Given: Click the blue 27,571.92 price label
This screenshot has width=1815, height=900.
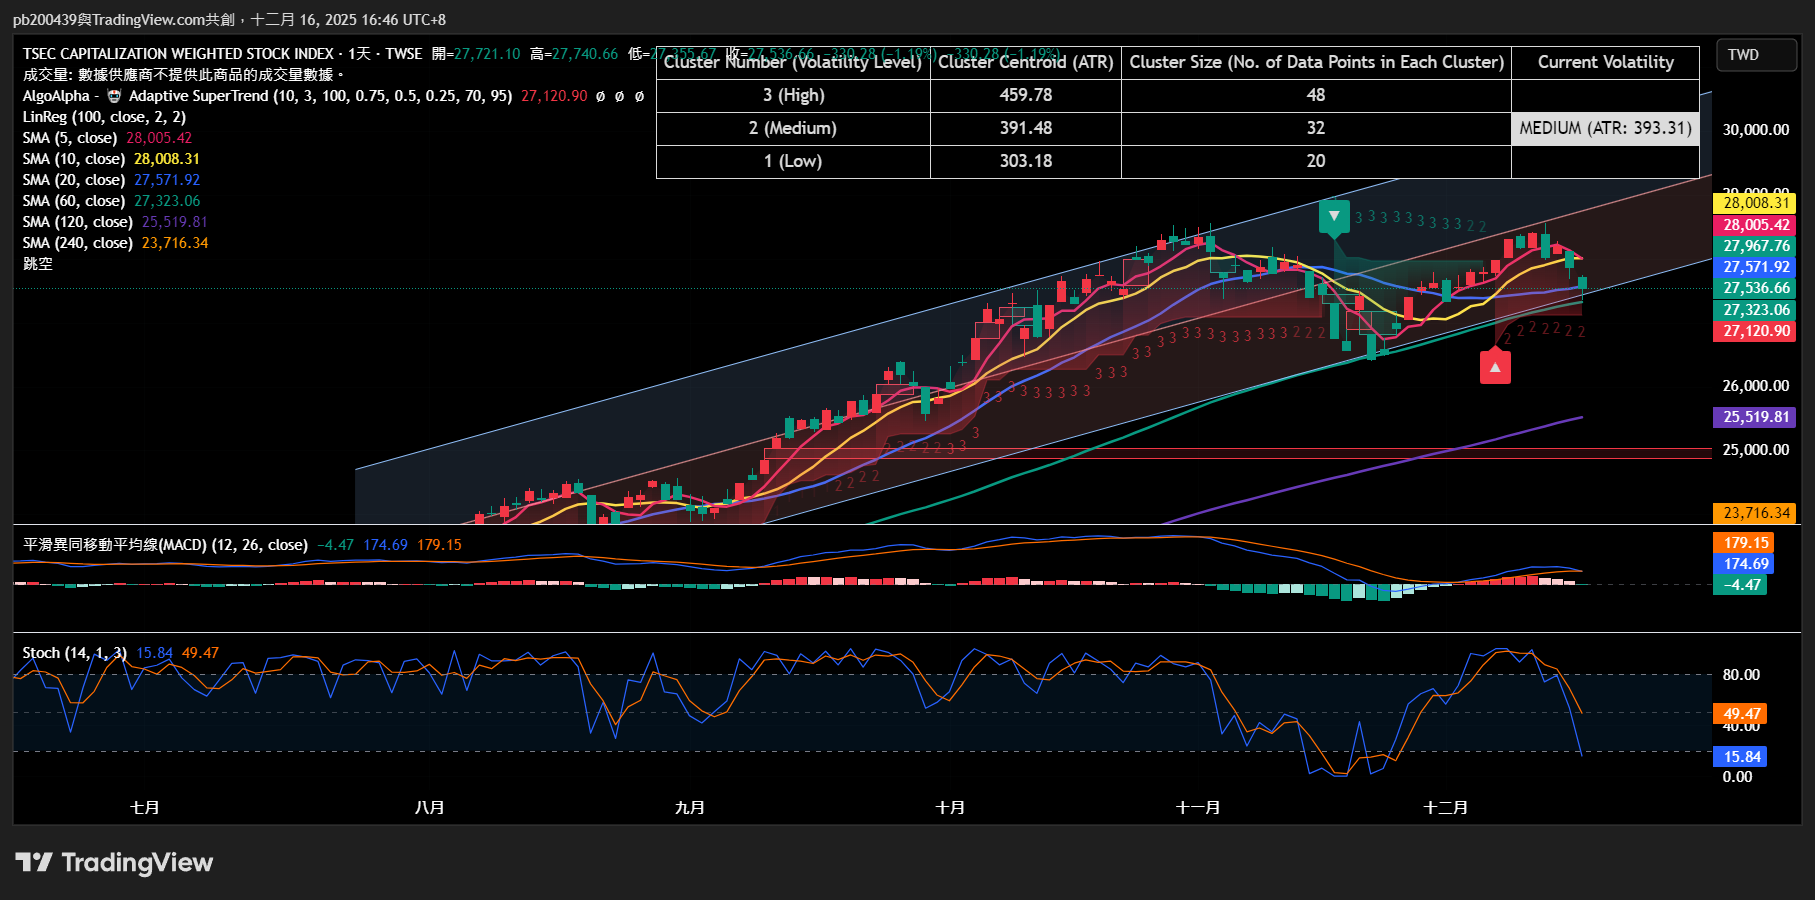Looking at the screenshot, I should pos(1755,267).
